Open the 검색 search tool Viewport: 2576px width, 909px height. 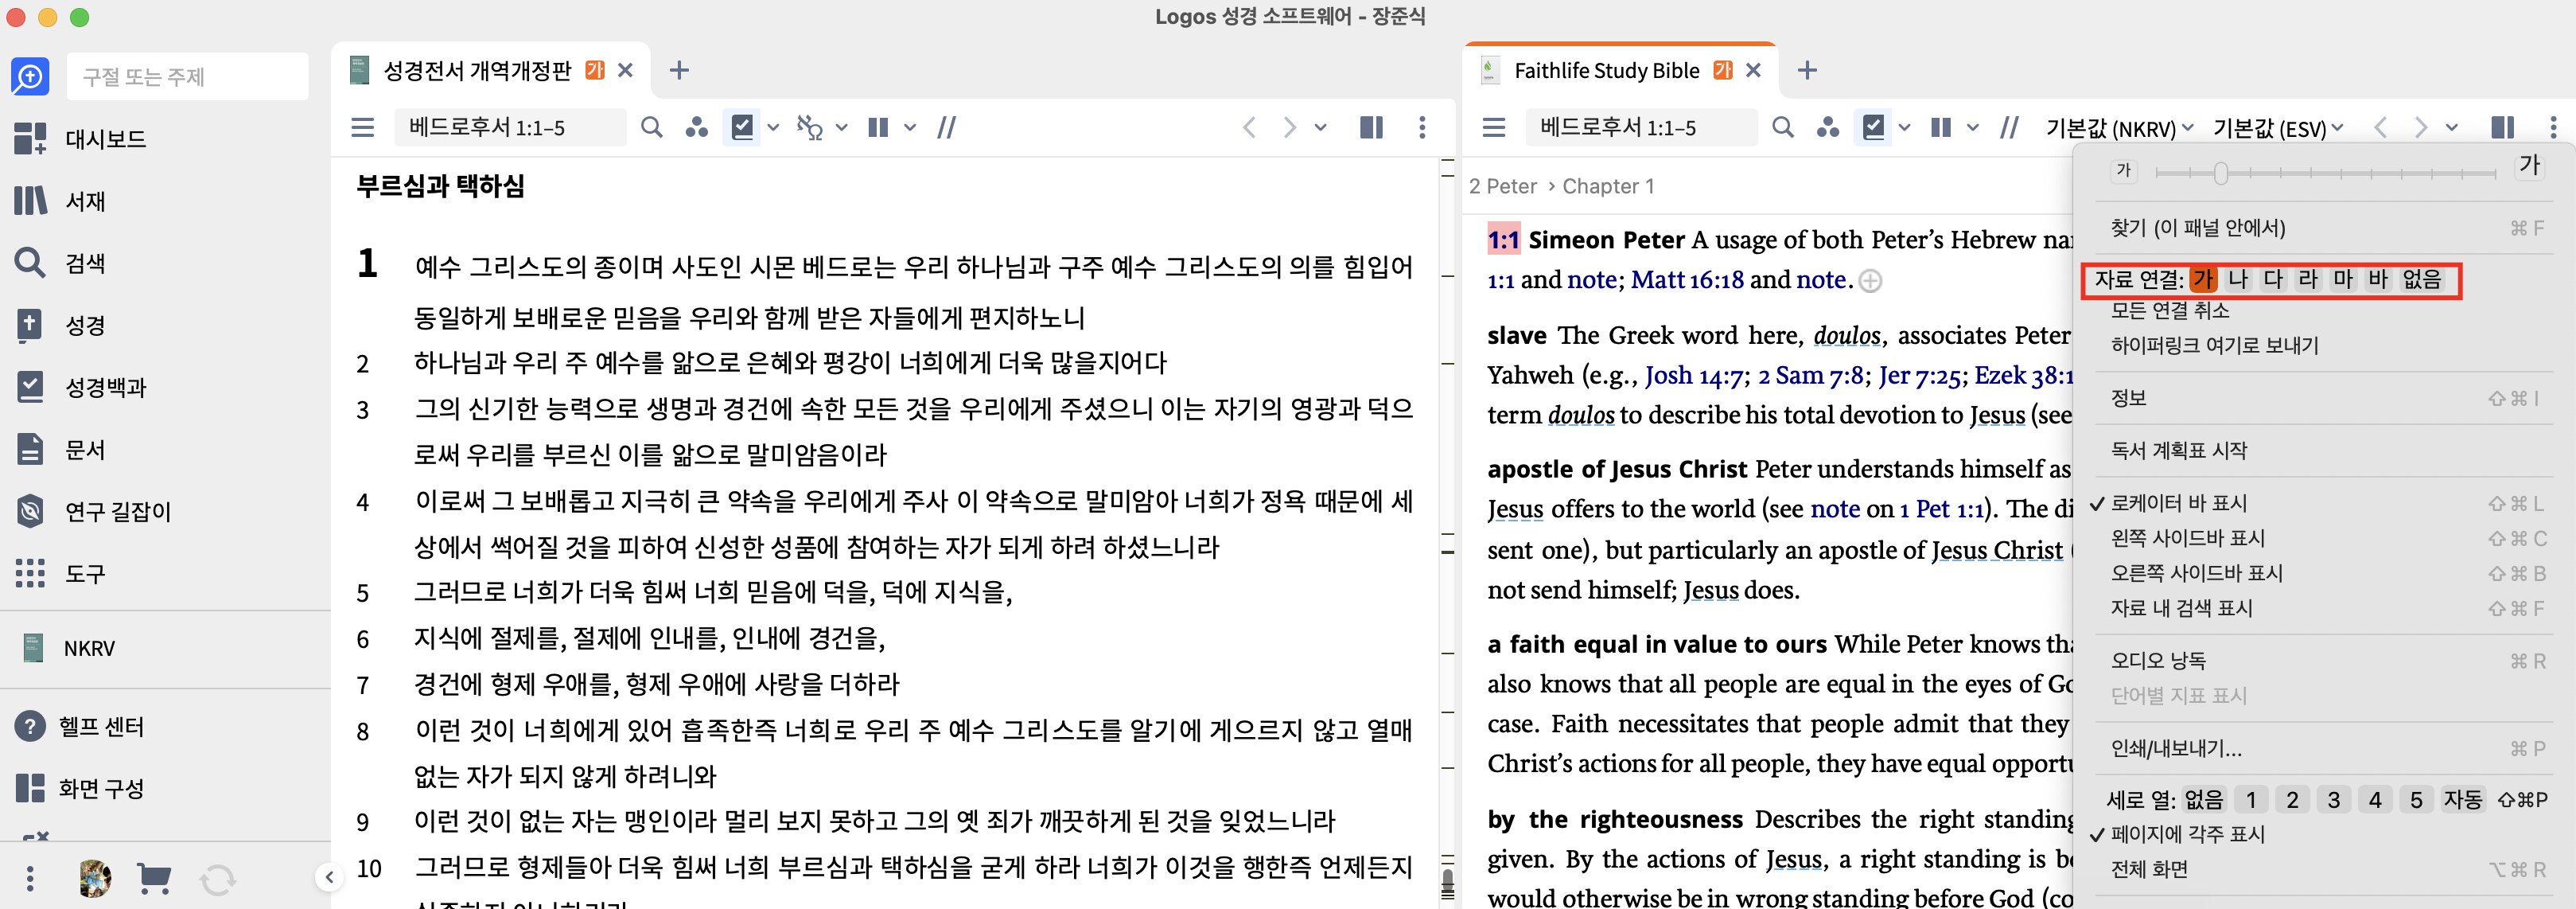60,263
